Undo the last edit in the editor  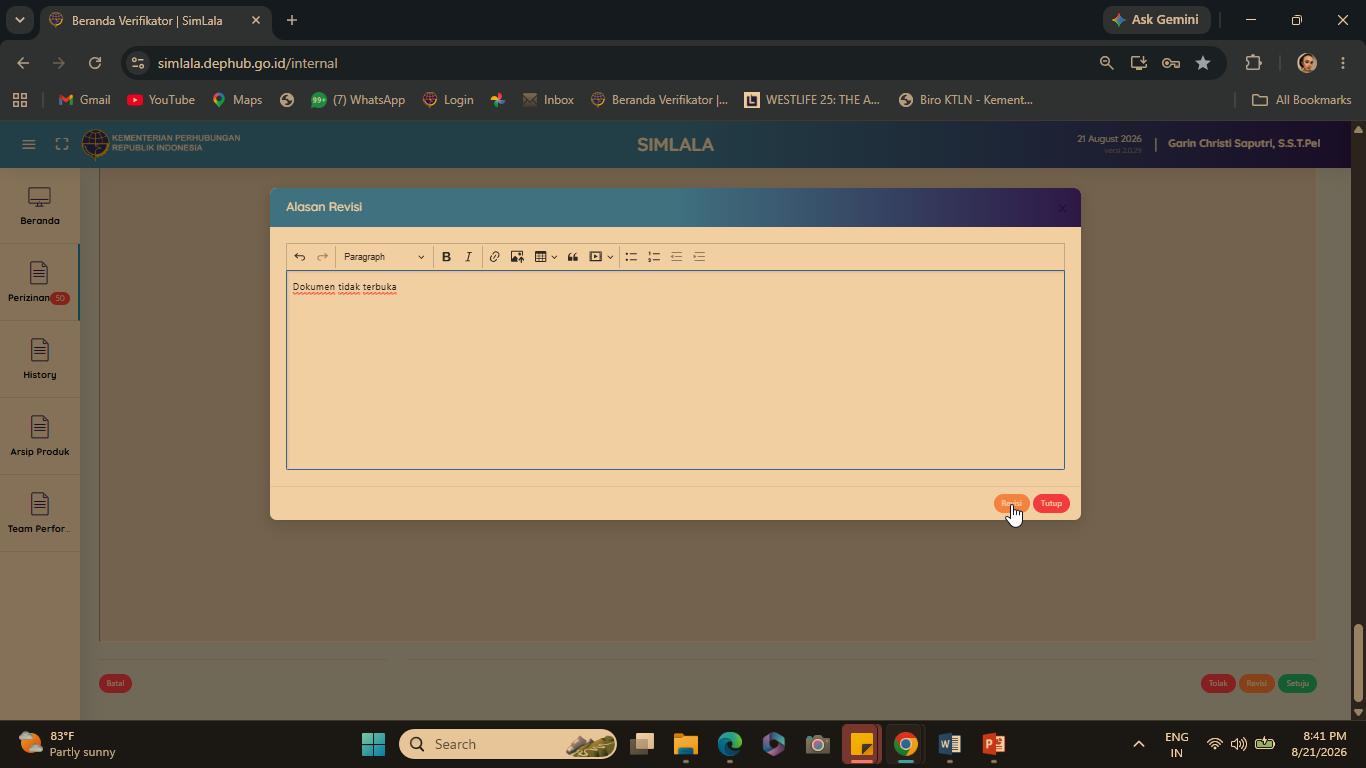[x=299, y=257]
